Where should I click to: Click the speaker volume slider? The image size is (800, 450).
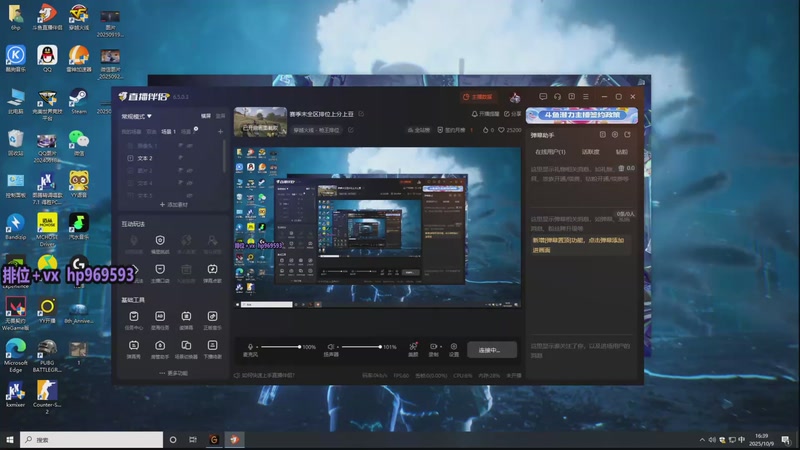[361, 347]
